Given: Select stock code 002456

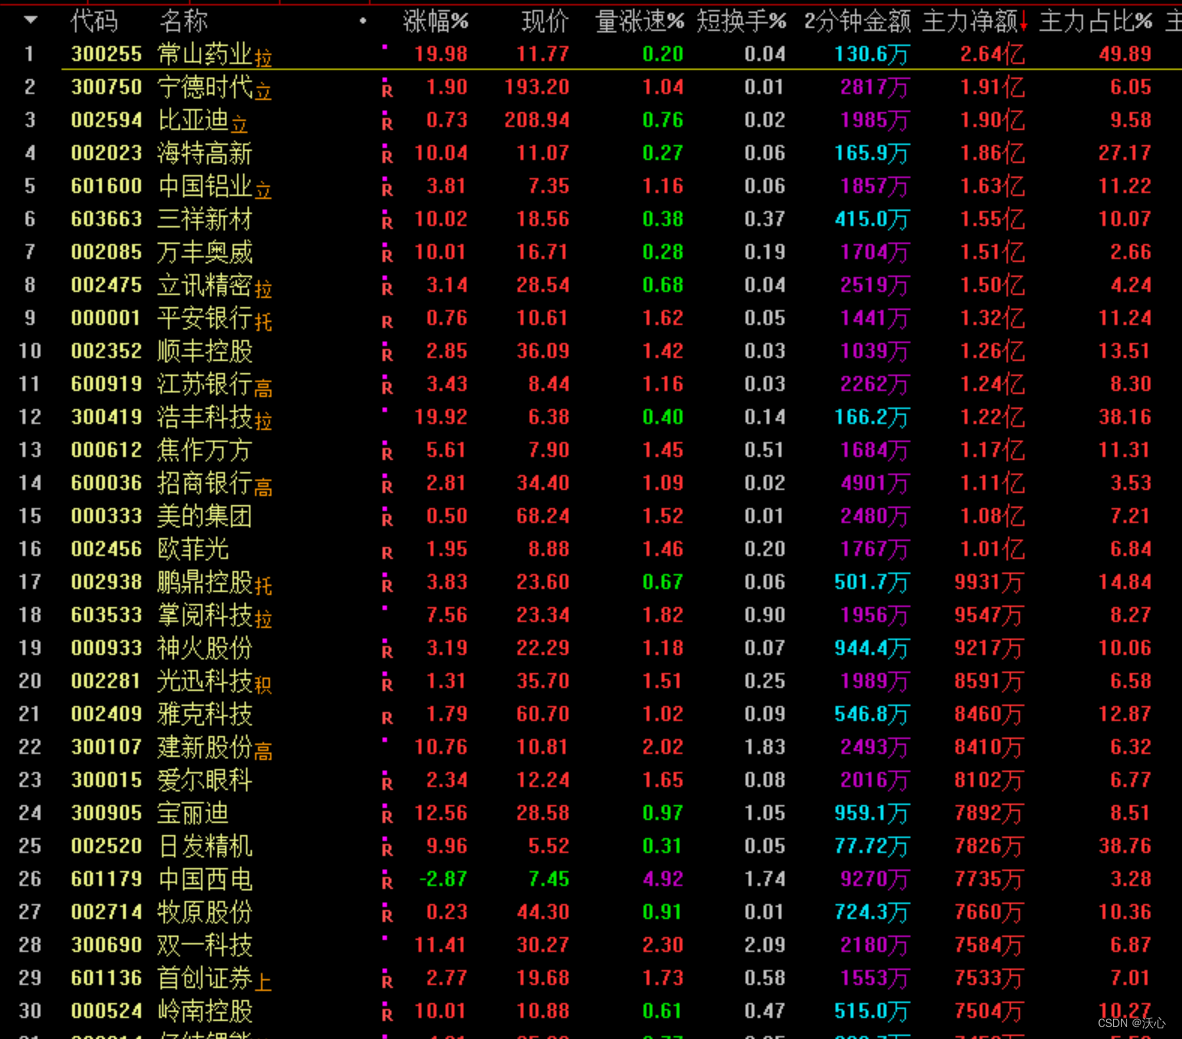Looking at the screenshot, I should (x=106, y=549).
